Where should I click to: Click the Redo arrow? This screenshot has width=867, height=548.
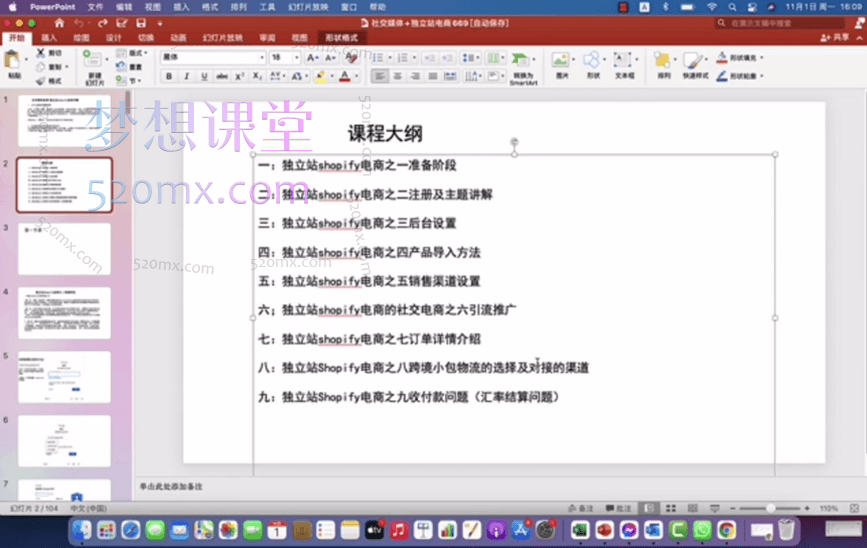click(102, 23)
